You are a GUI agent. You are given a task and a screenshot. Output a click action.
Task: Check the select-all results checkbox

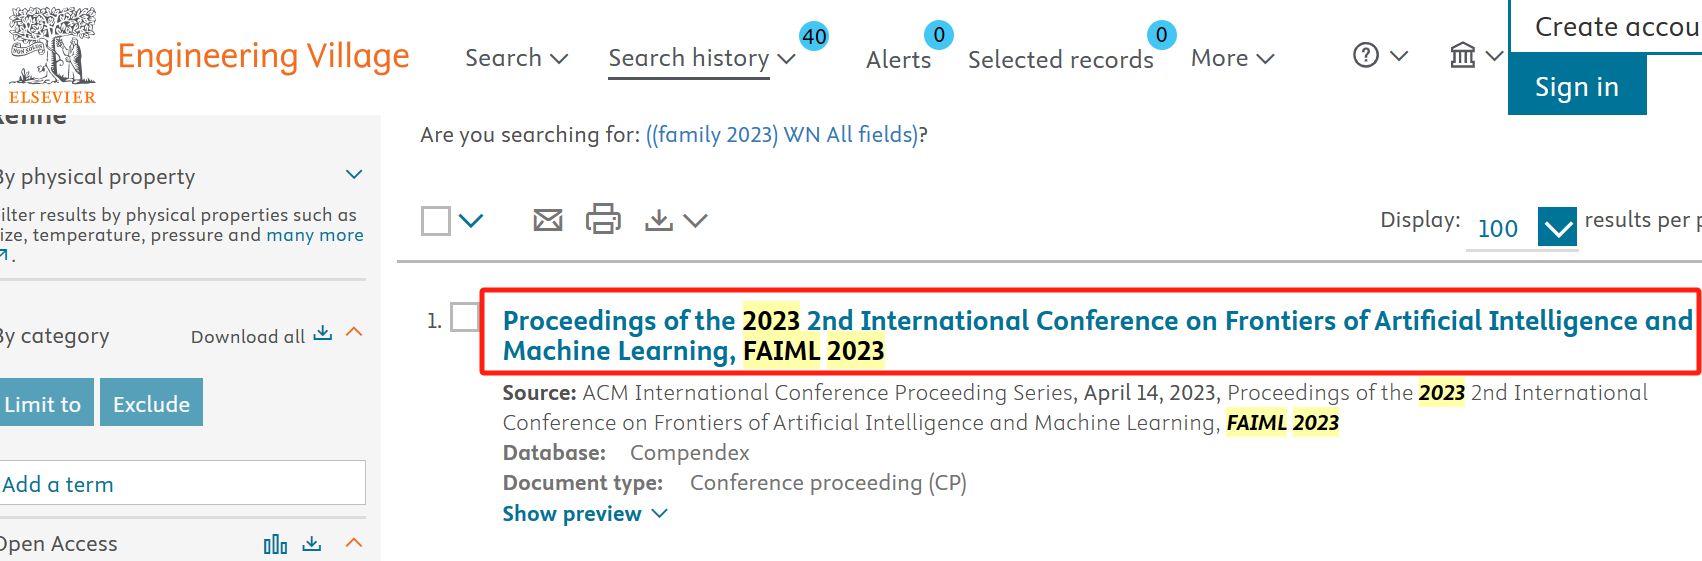[x=436, y=221]
